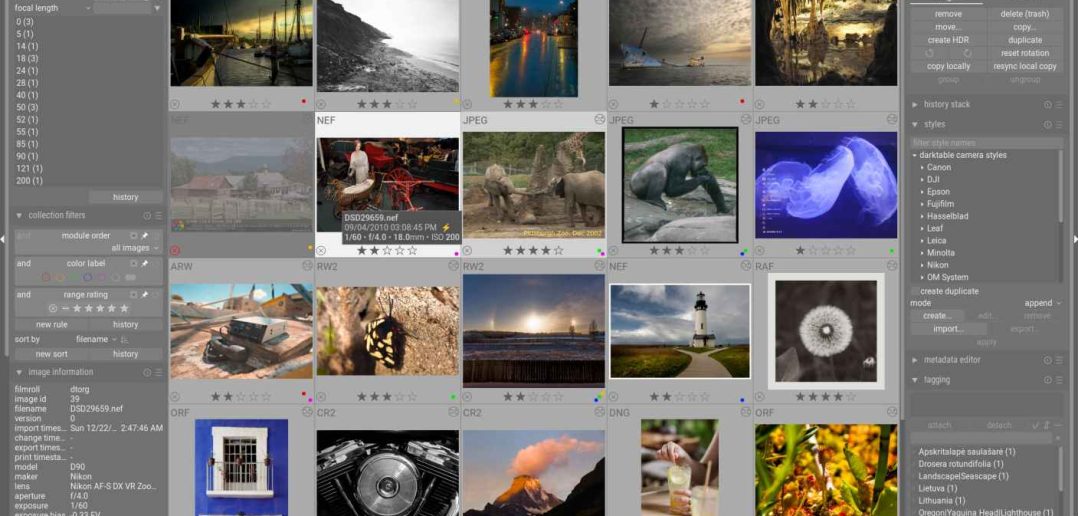
Task: Expand the metadata editor module
Action: tap(915, 360)
